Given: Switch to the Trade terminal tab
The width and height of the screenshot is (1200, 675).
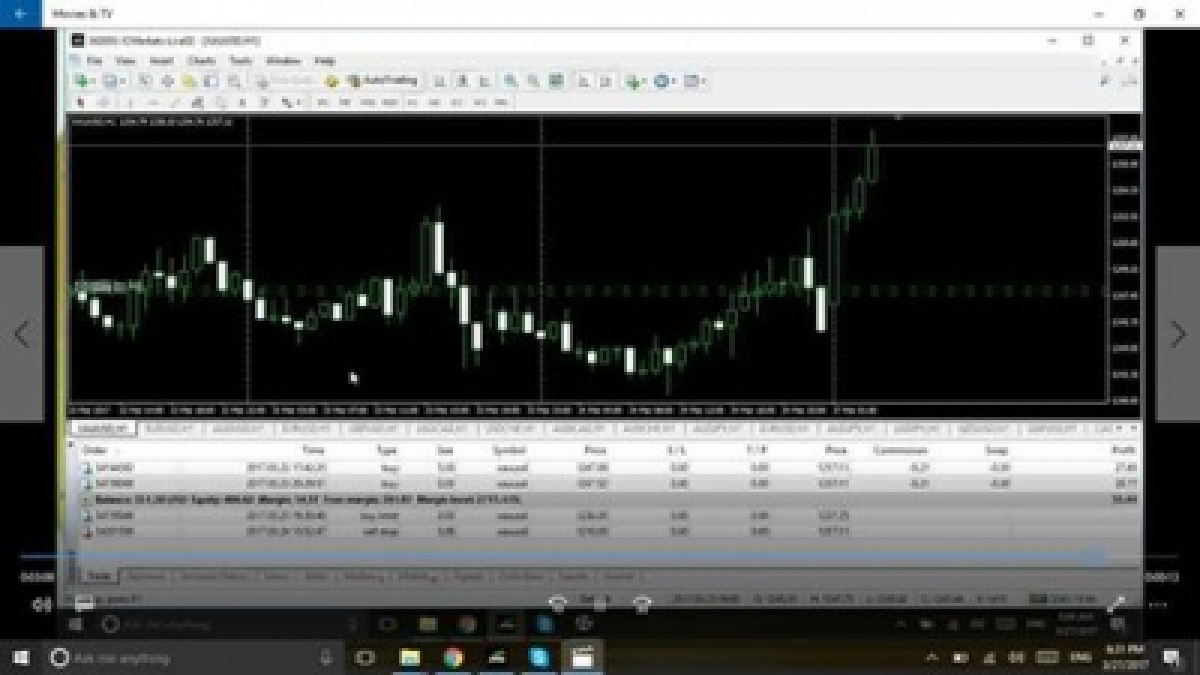Looking at the screenshot, I should coord(98,577).
